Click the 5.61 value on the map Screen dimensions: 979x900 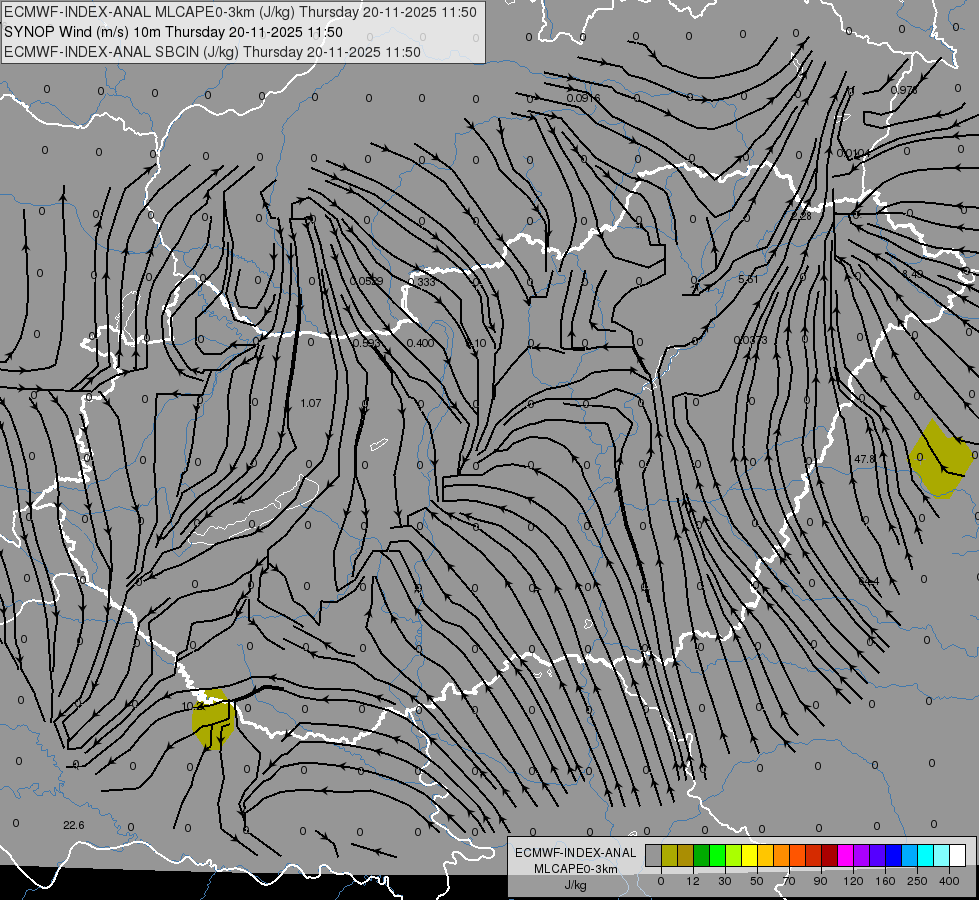coord(748,279)
